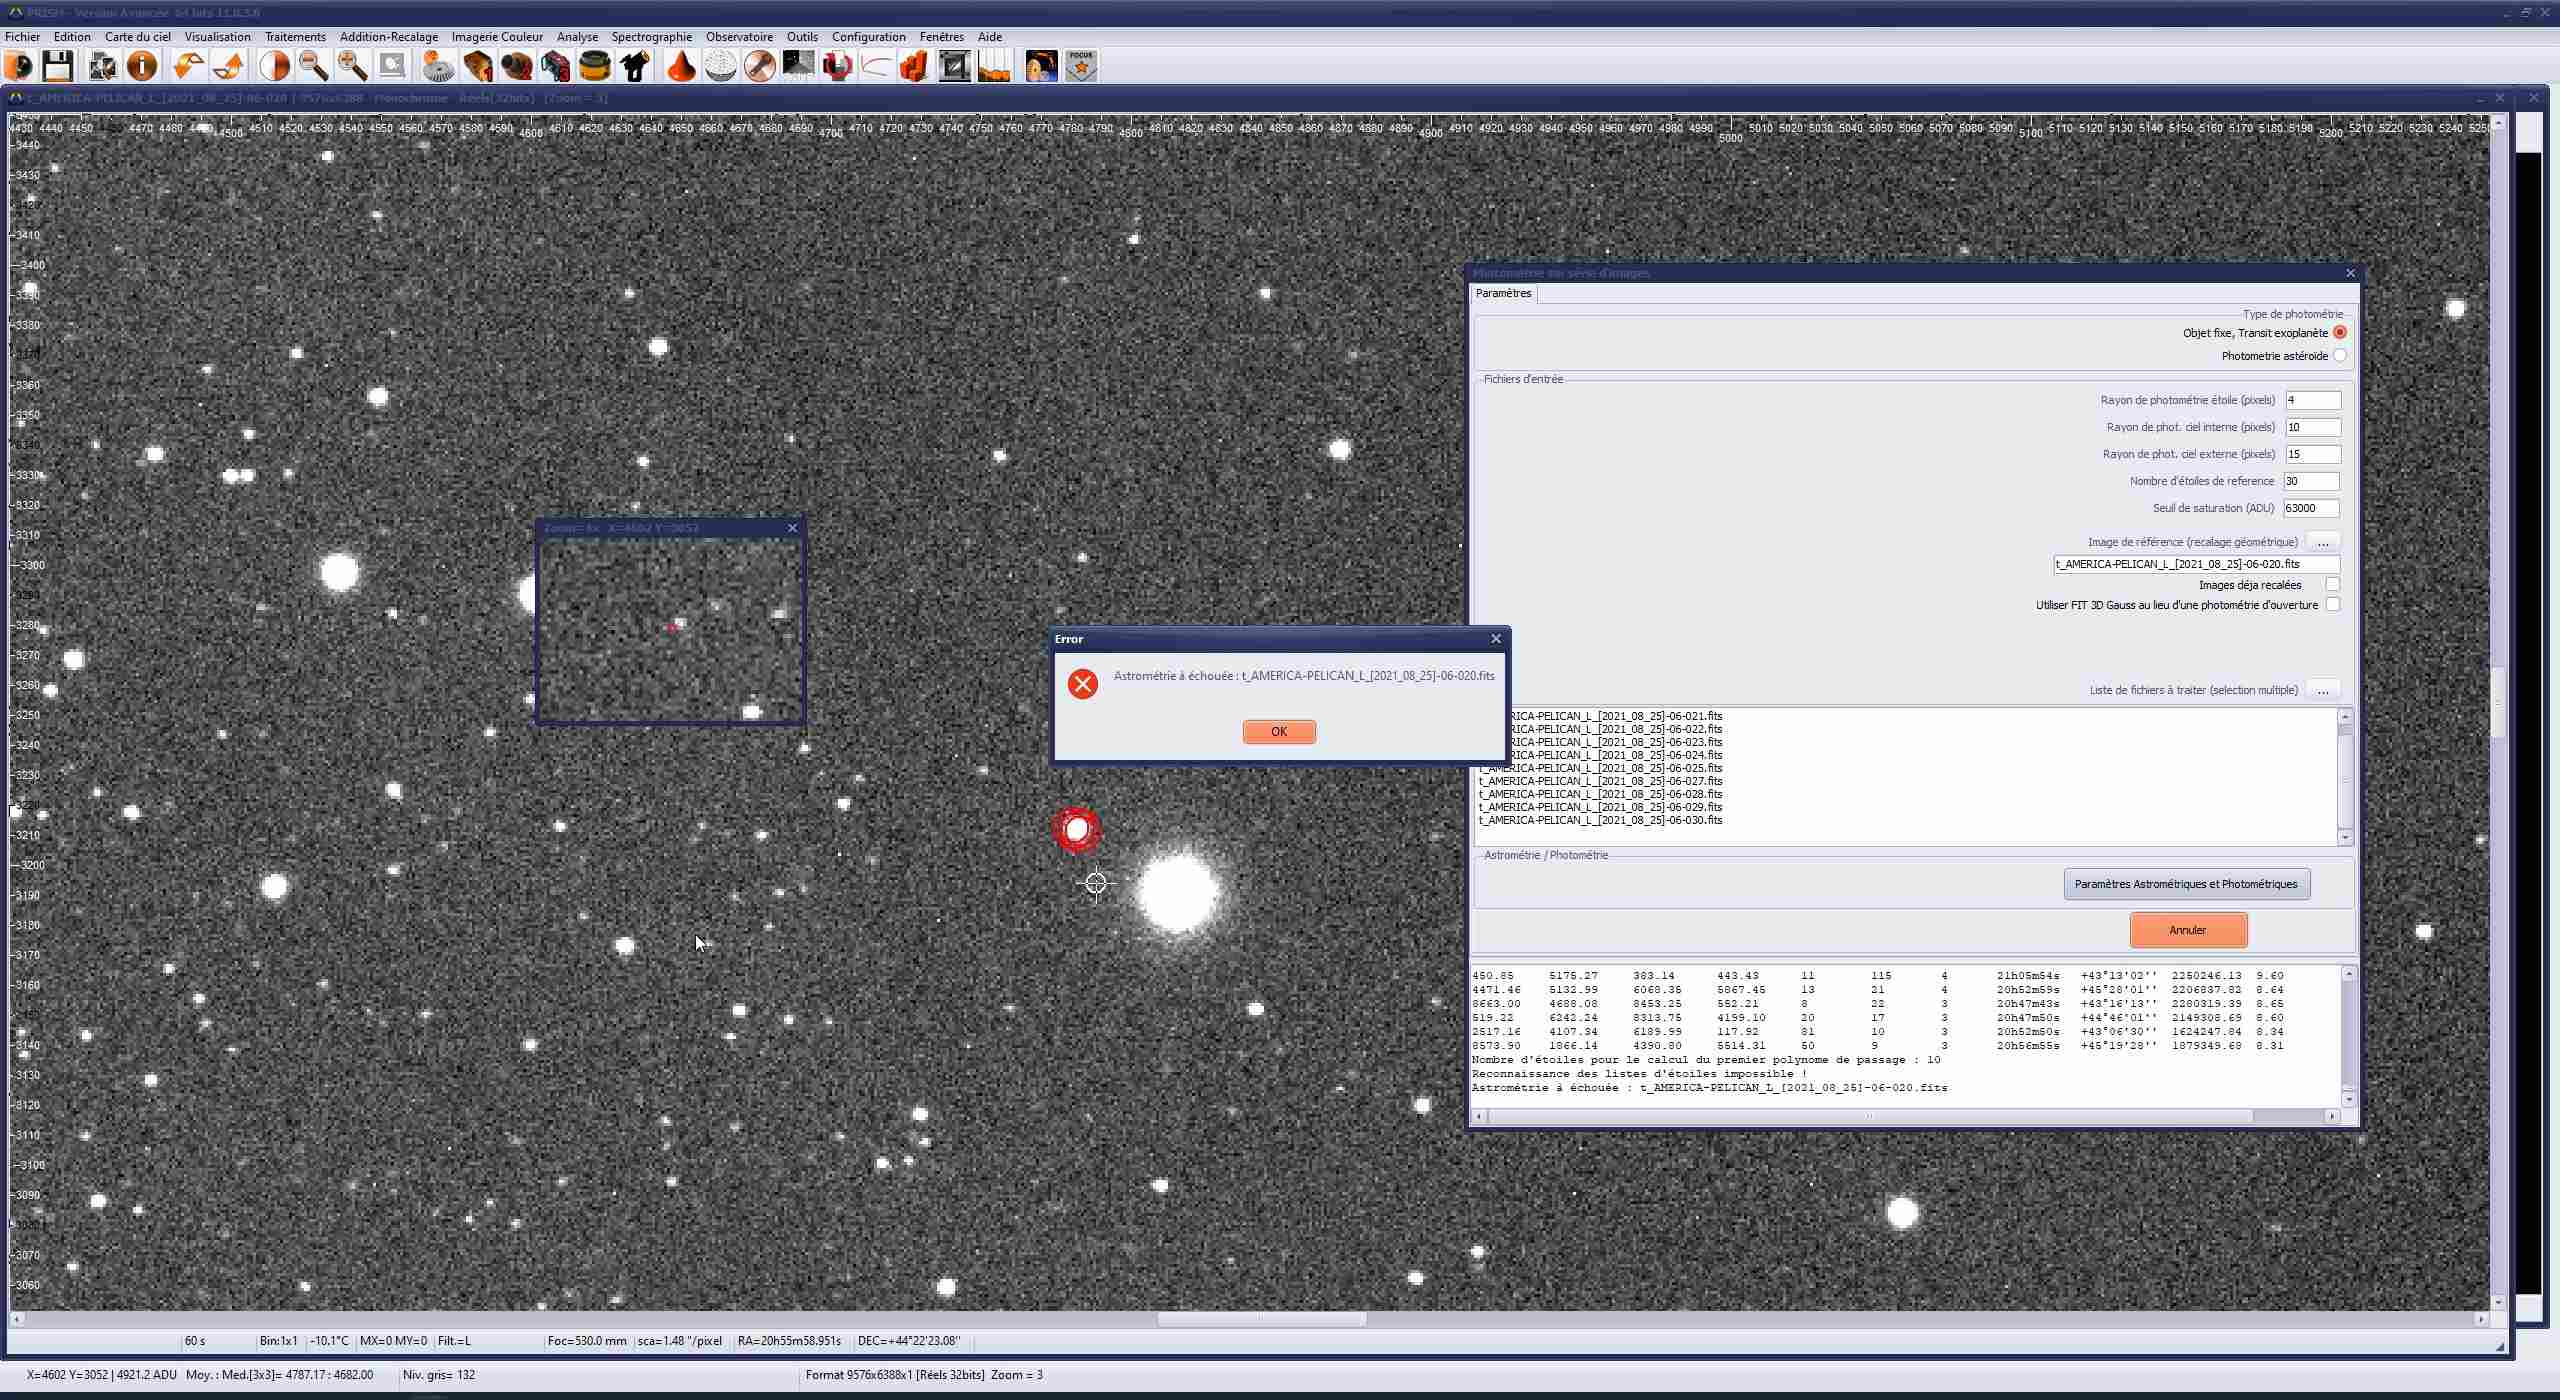
Task: Click the zoom in magnifier icon
Action: (x=352, y=67)
